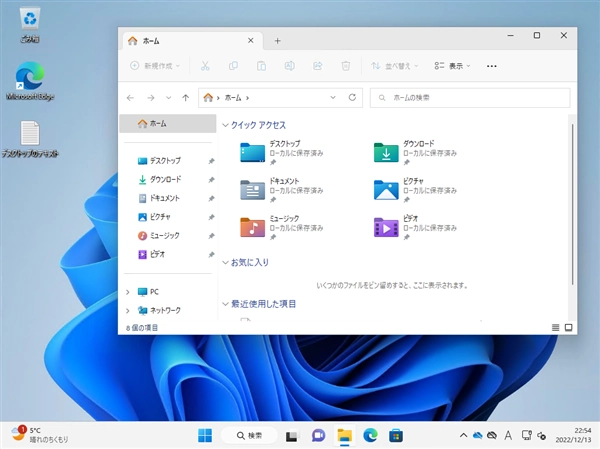The width and height of the screenshot is (600, 449).
Task: Select the Microsoft Edge desktop shortcut
Action: pos(30,81)
